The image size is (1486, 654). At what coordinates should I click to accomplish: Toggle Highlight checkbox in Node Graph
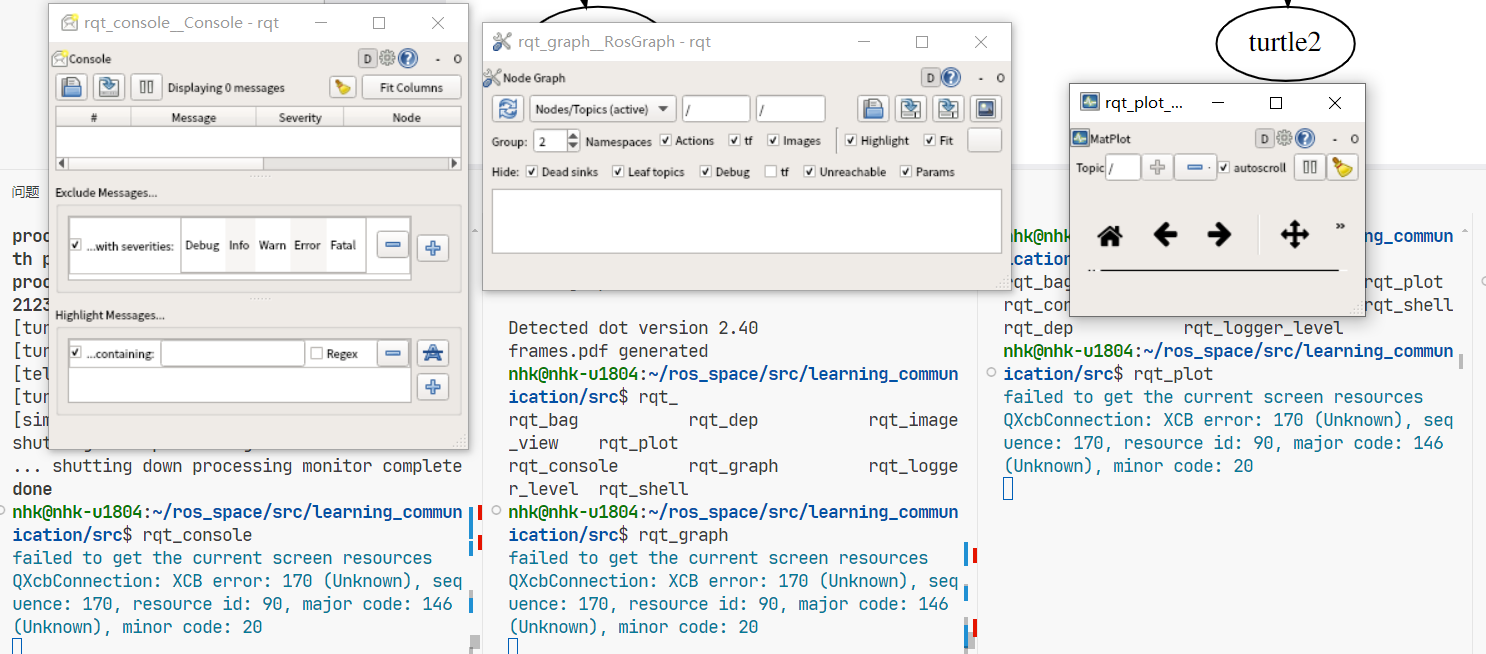click(851, 141)
